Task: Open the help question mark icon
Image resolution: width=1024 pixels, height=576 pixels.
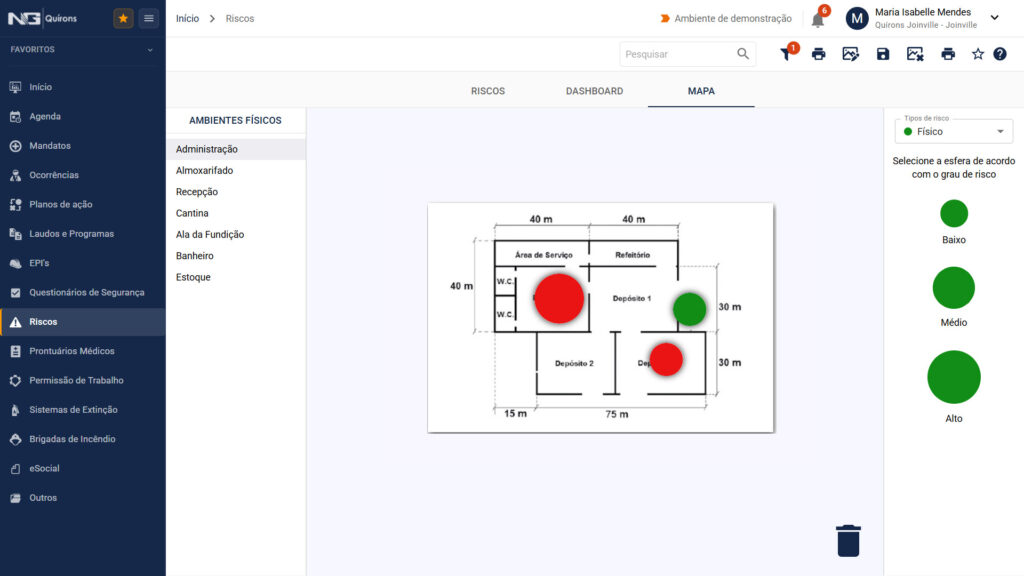Action: pos(1000,54)
